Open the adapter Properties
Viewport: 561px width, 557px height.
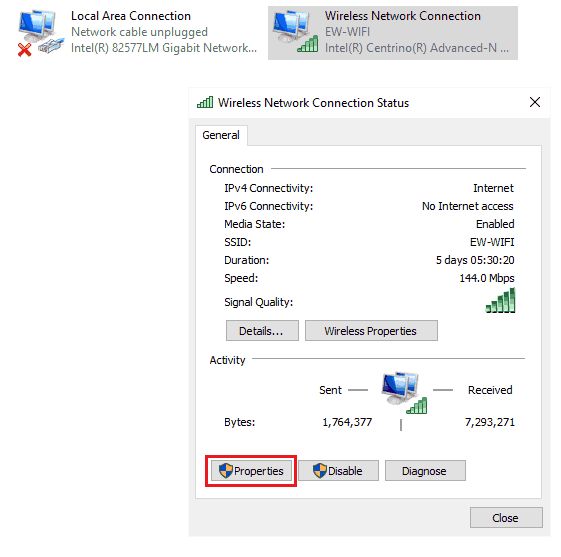click(251, 470)
